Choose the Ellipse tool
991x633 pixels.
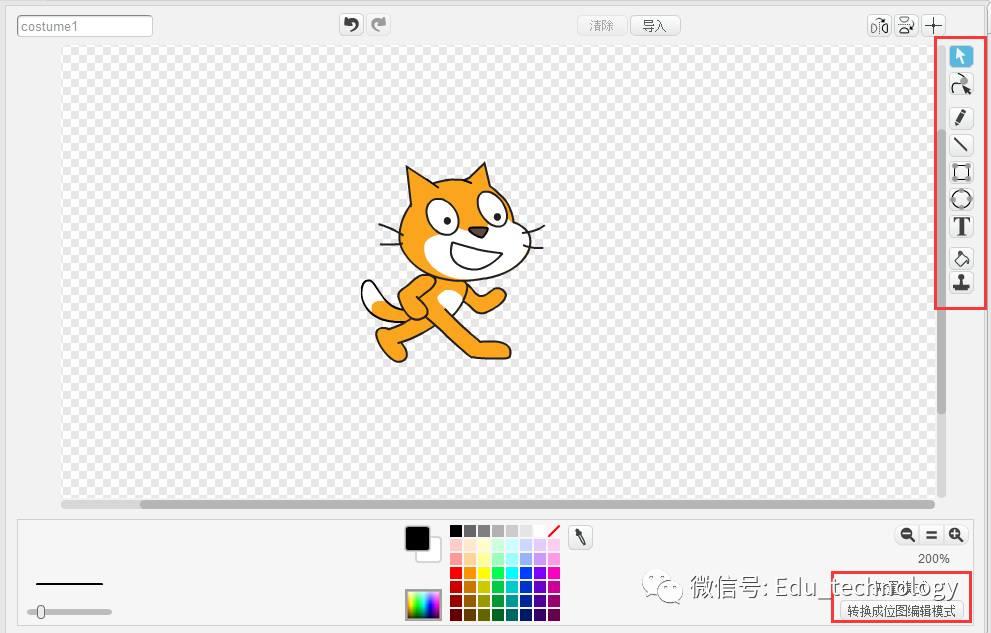pyautogui.click(x=961, y=199)
